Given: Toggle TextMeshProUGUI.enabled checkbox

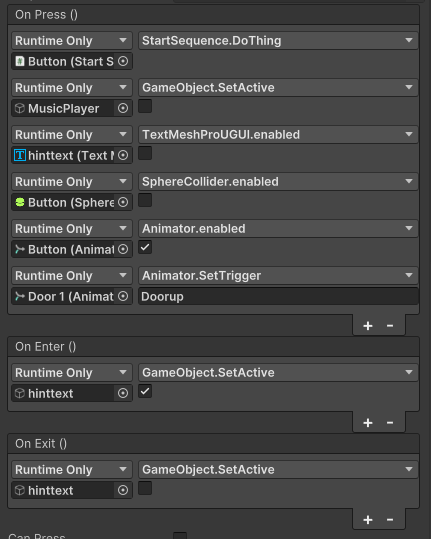Looking at the screenshot, I should 145,153.
